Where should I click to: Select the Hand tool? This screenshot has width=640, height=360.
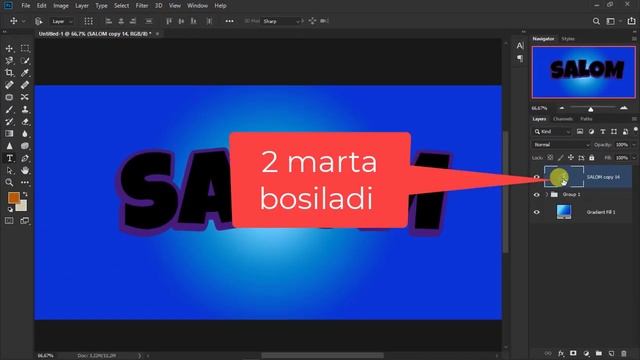pyautogui.click(x=25, y=170)
